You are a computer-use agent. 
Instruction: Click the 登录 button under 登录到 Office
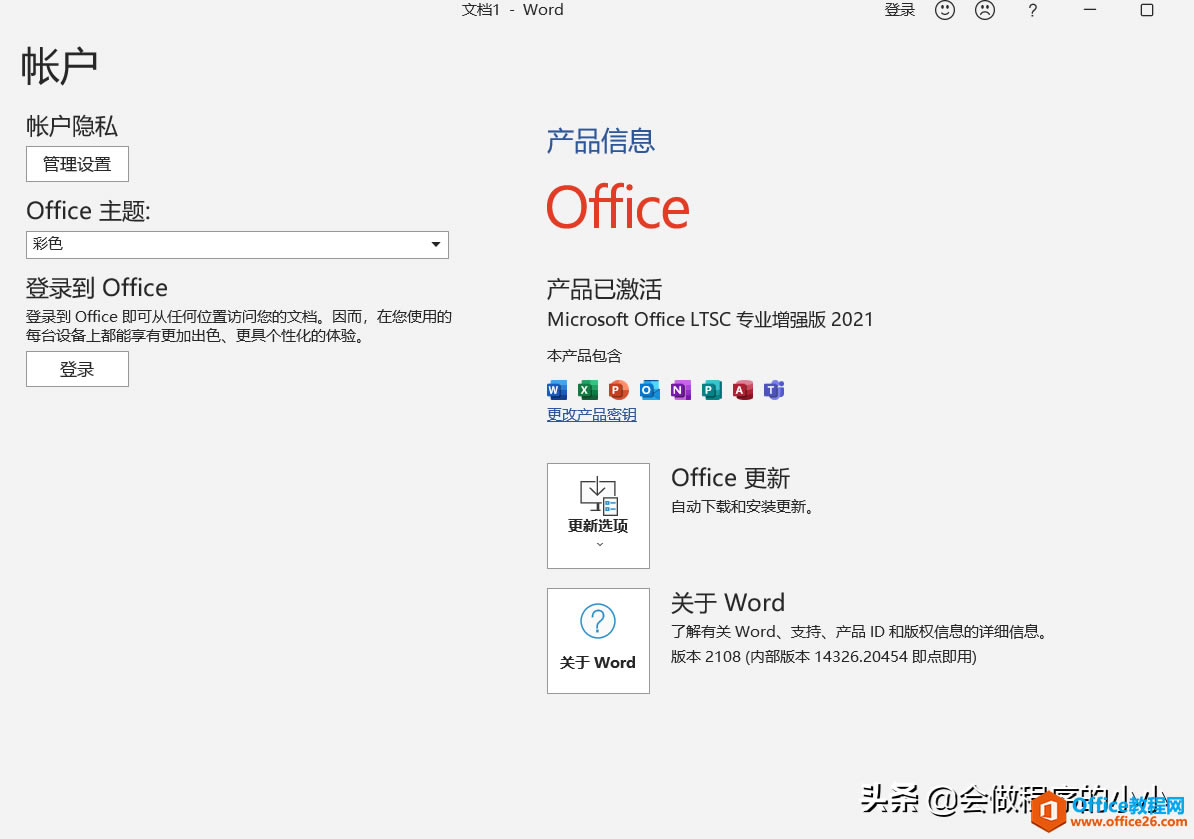point(77,369)
